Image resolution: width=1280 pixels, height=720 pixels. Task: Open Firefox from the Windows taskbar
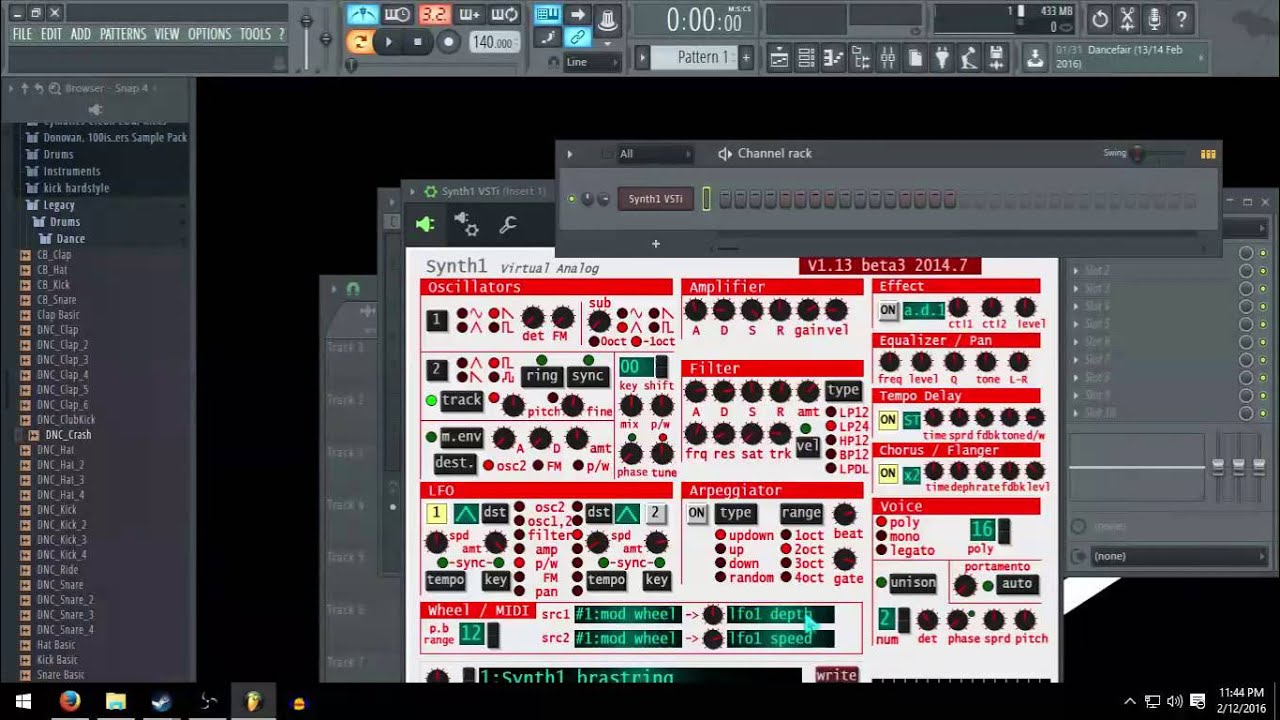tap(70, 701)
